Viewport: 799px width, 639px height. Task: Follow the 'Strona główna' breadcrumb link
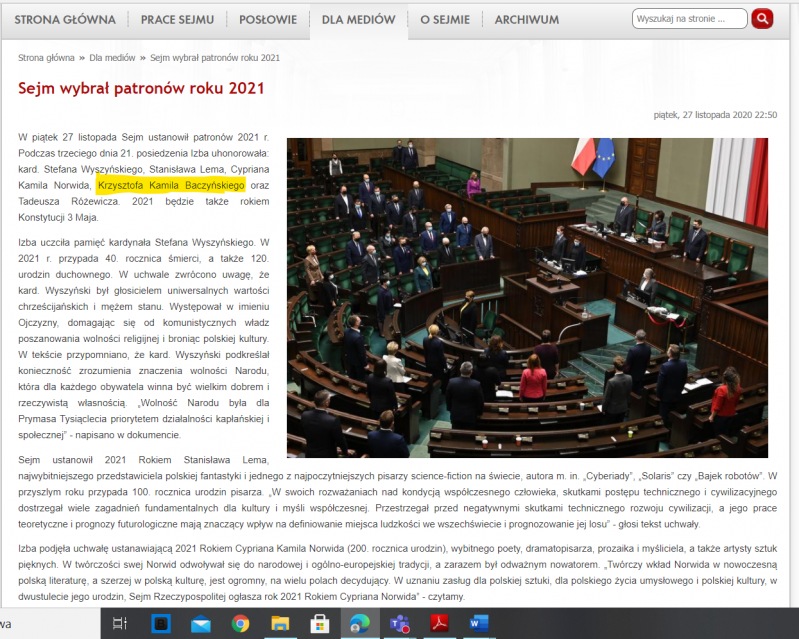[46, 58]
